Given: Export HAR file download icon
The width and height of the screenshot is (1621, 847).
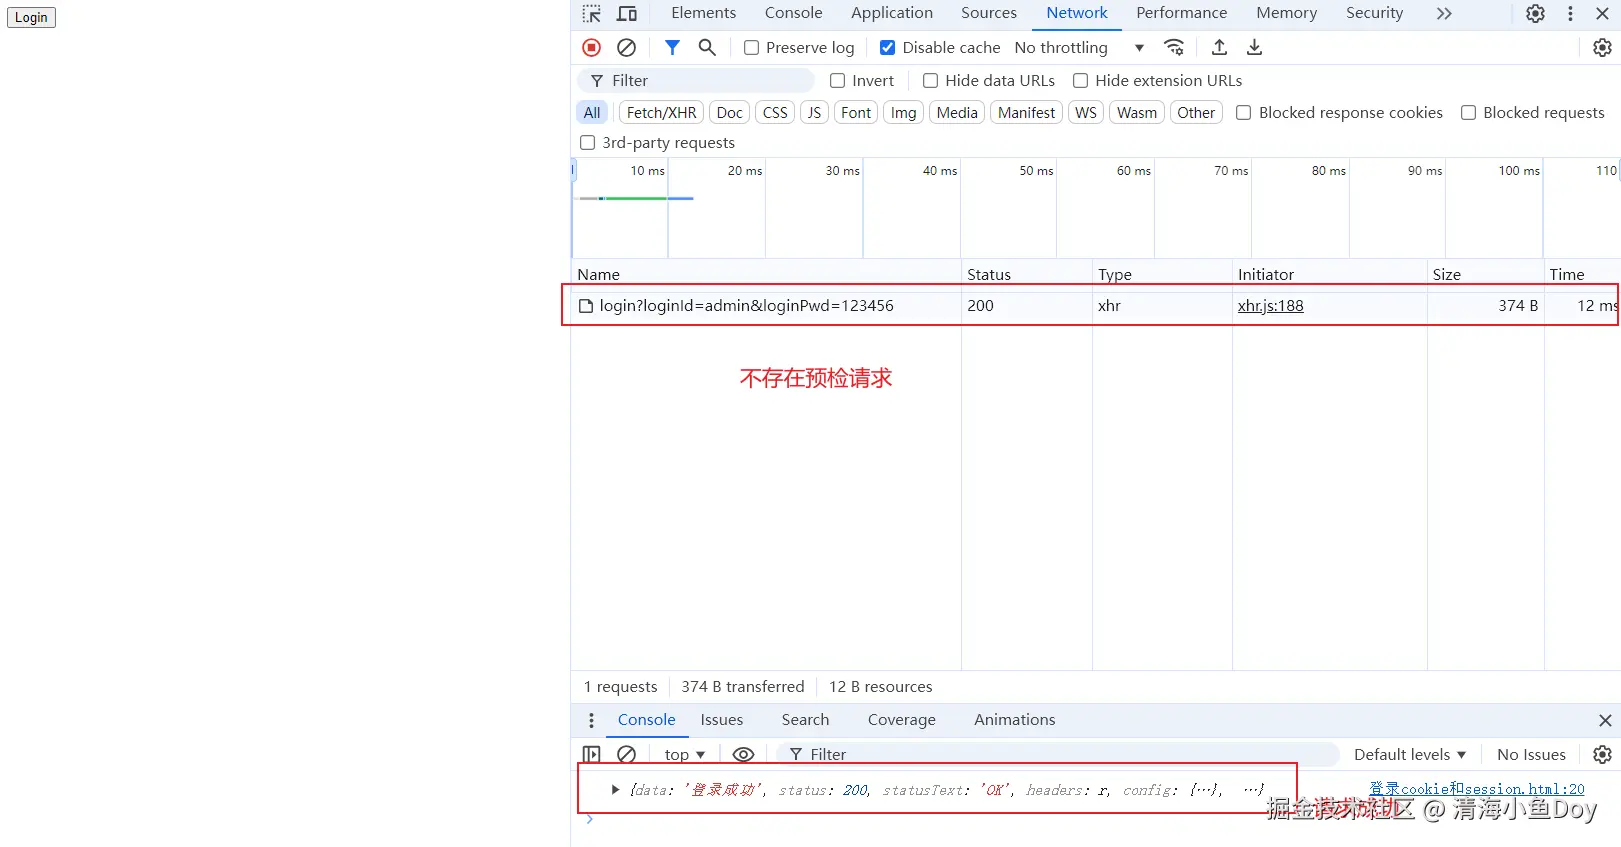Looking at the screenshot, I should tap(1254, 47).
